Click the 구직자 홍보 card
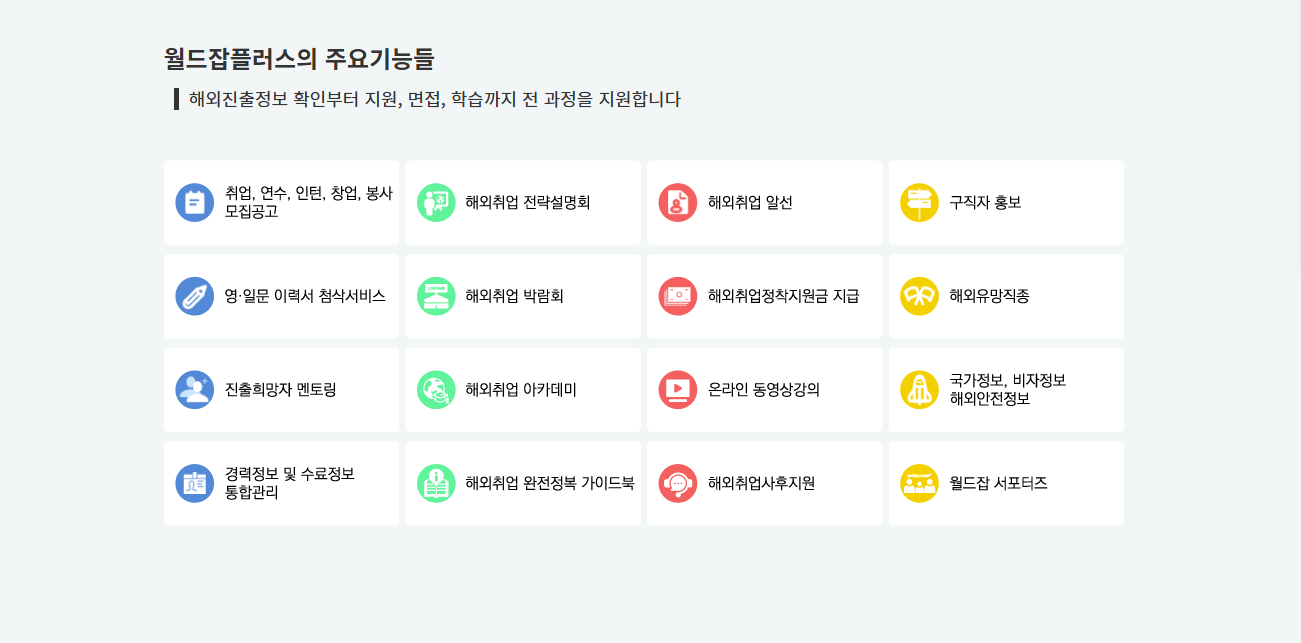The image size is (1301, 643). pos(1005,202)
